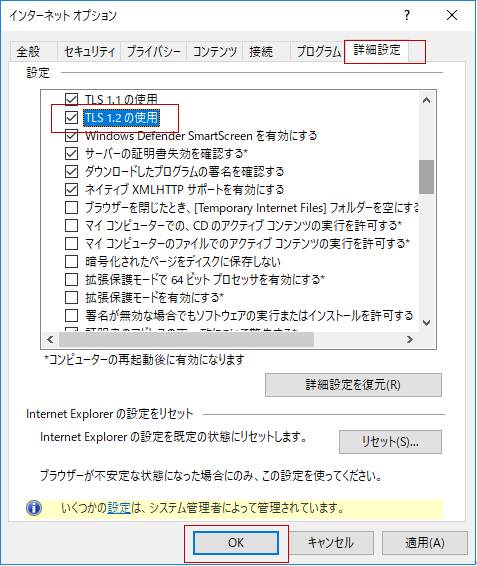This screenshot has height=566, width=477.
Task: Click the vertical scrollbar thumb in settings list
Action: click(426, 177)
